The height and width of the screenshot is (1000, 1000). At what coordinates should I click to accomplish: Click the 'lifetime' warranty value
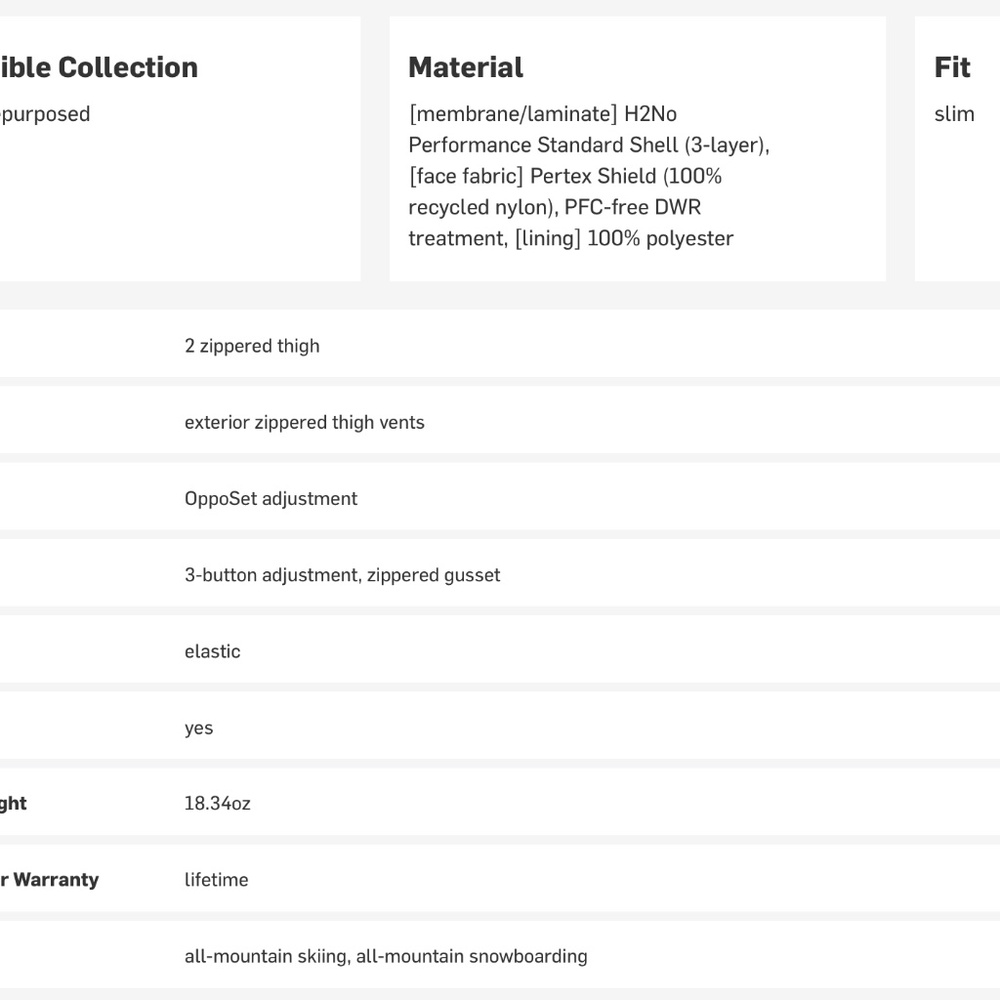pos(216,880)
